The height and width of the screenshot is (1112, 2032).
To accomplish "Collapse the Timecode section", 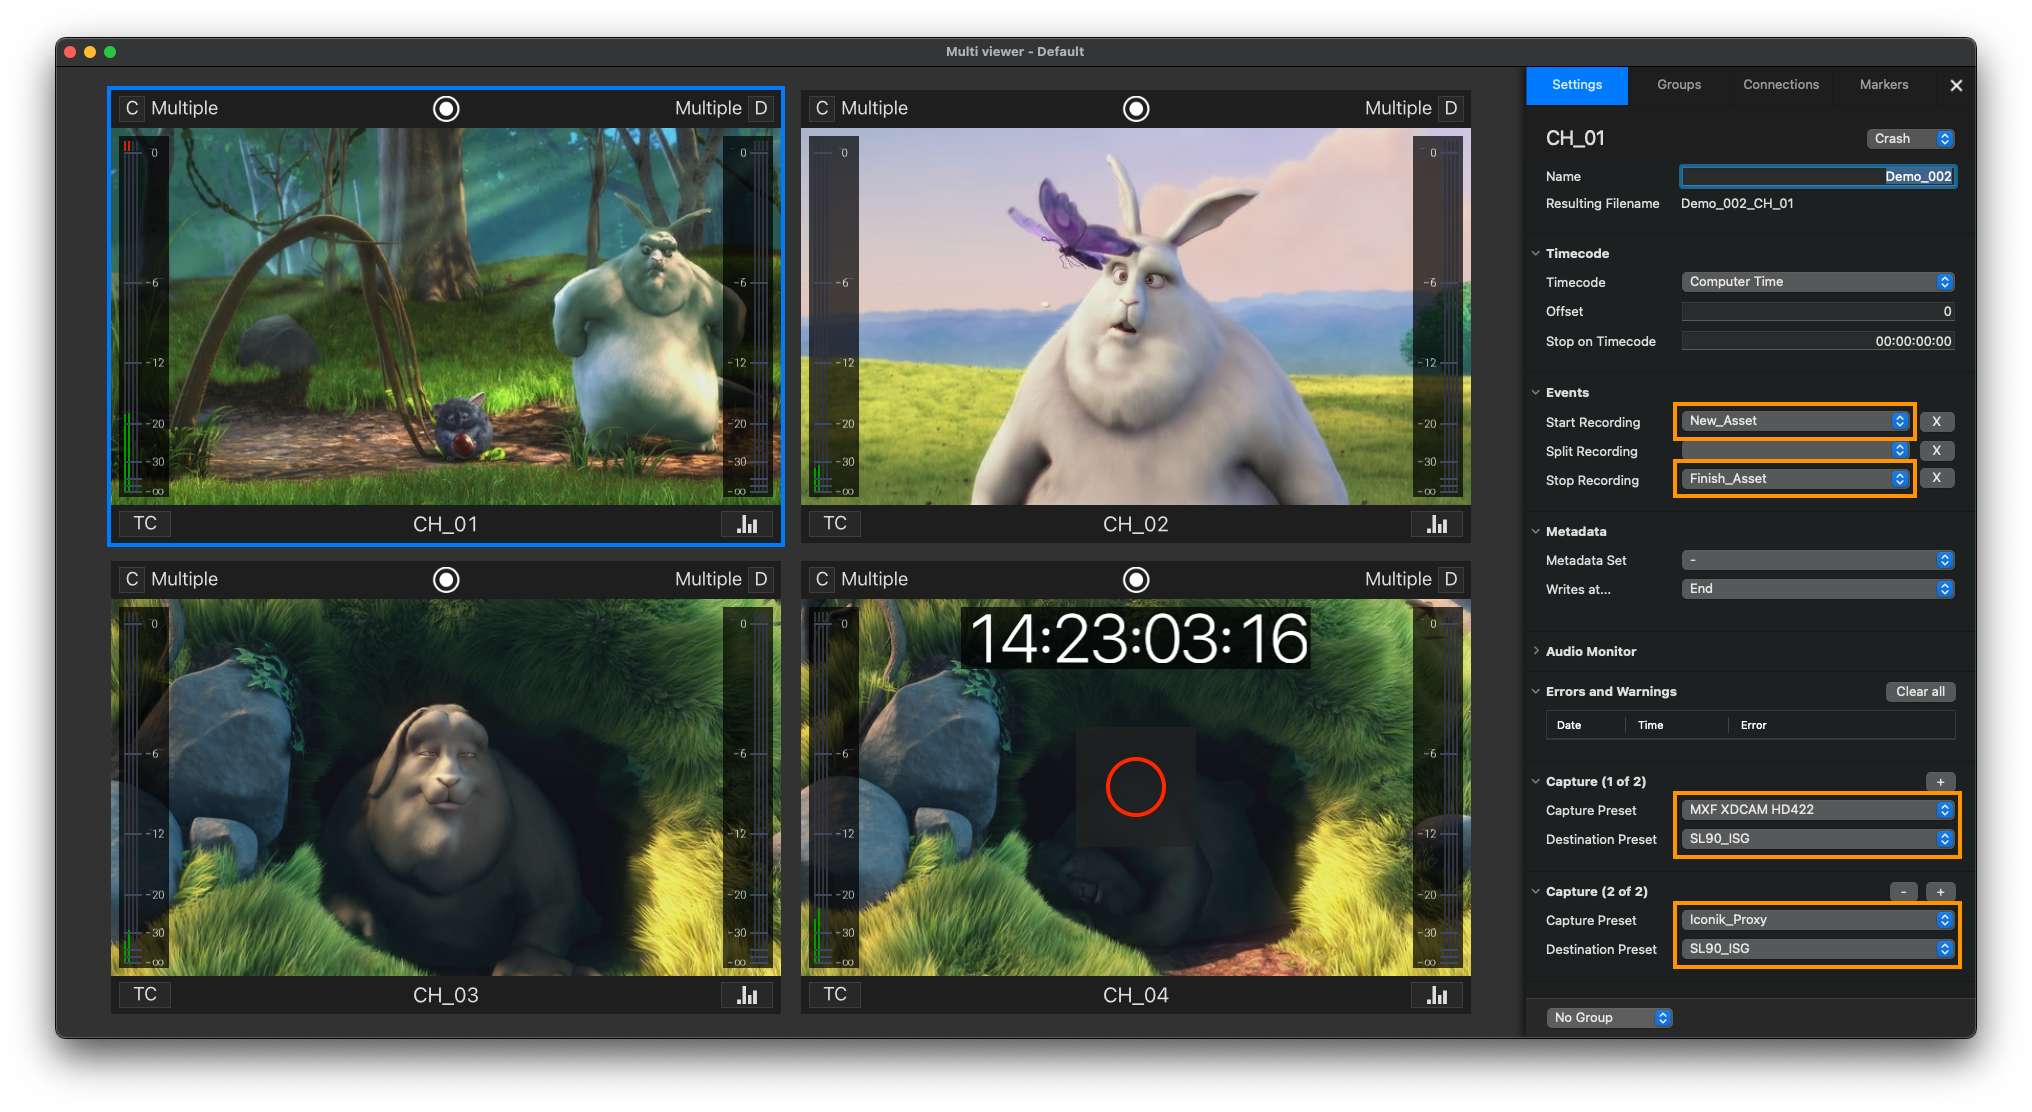I will pyautogui.click(x=1536, y=253).
